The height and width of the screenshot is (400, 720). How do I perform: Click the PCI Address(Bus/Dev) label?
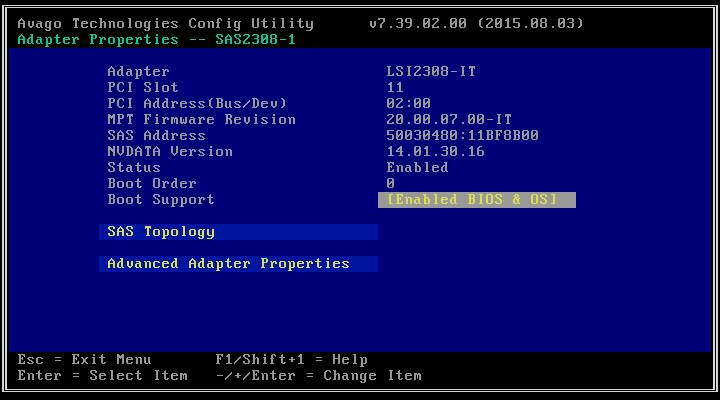pyautogui.click(x=197, y=103)
